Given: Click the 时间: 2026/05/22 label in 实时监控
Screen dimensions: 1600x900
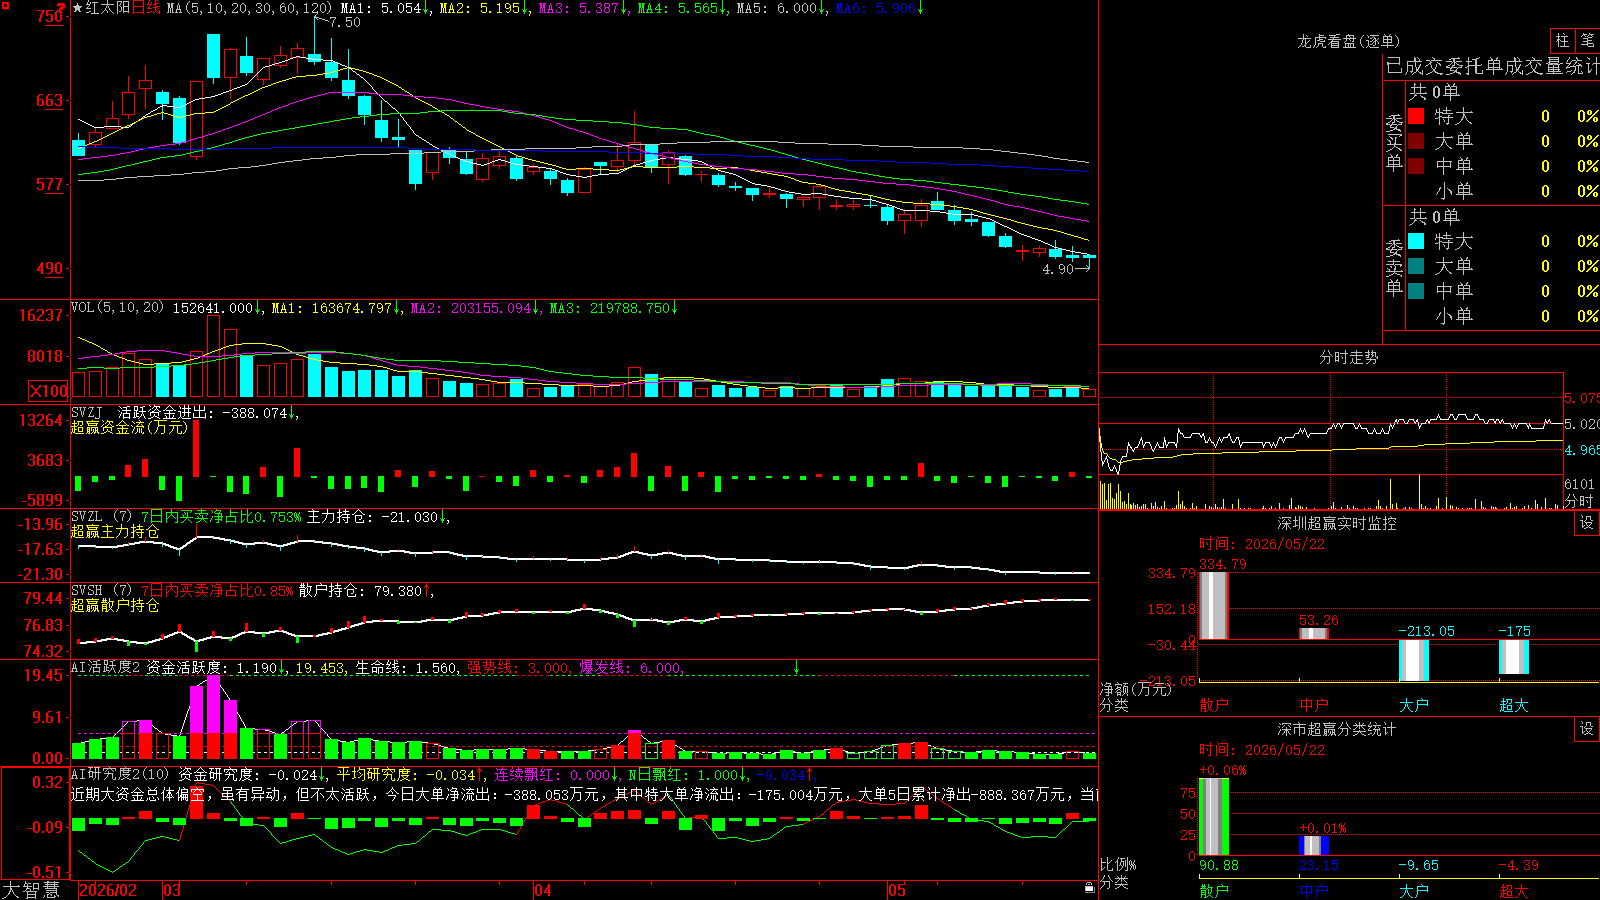Looking at the screenshot, I should (1262, 544).
